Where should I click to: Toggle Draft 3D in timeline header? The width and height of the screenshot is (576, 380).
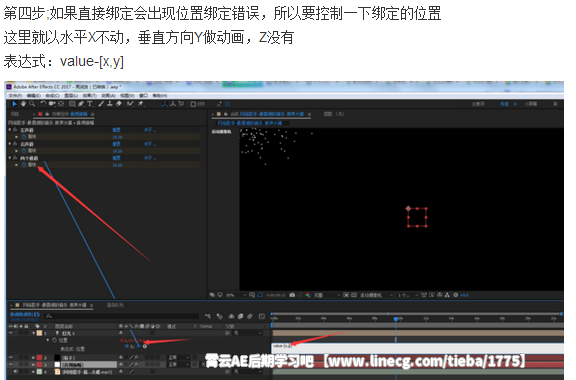(219, 316)
